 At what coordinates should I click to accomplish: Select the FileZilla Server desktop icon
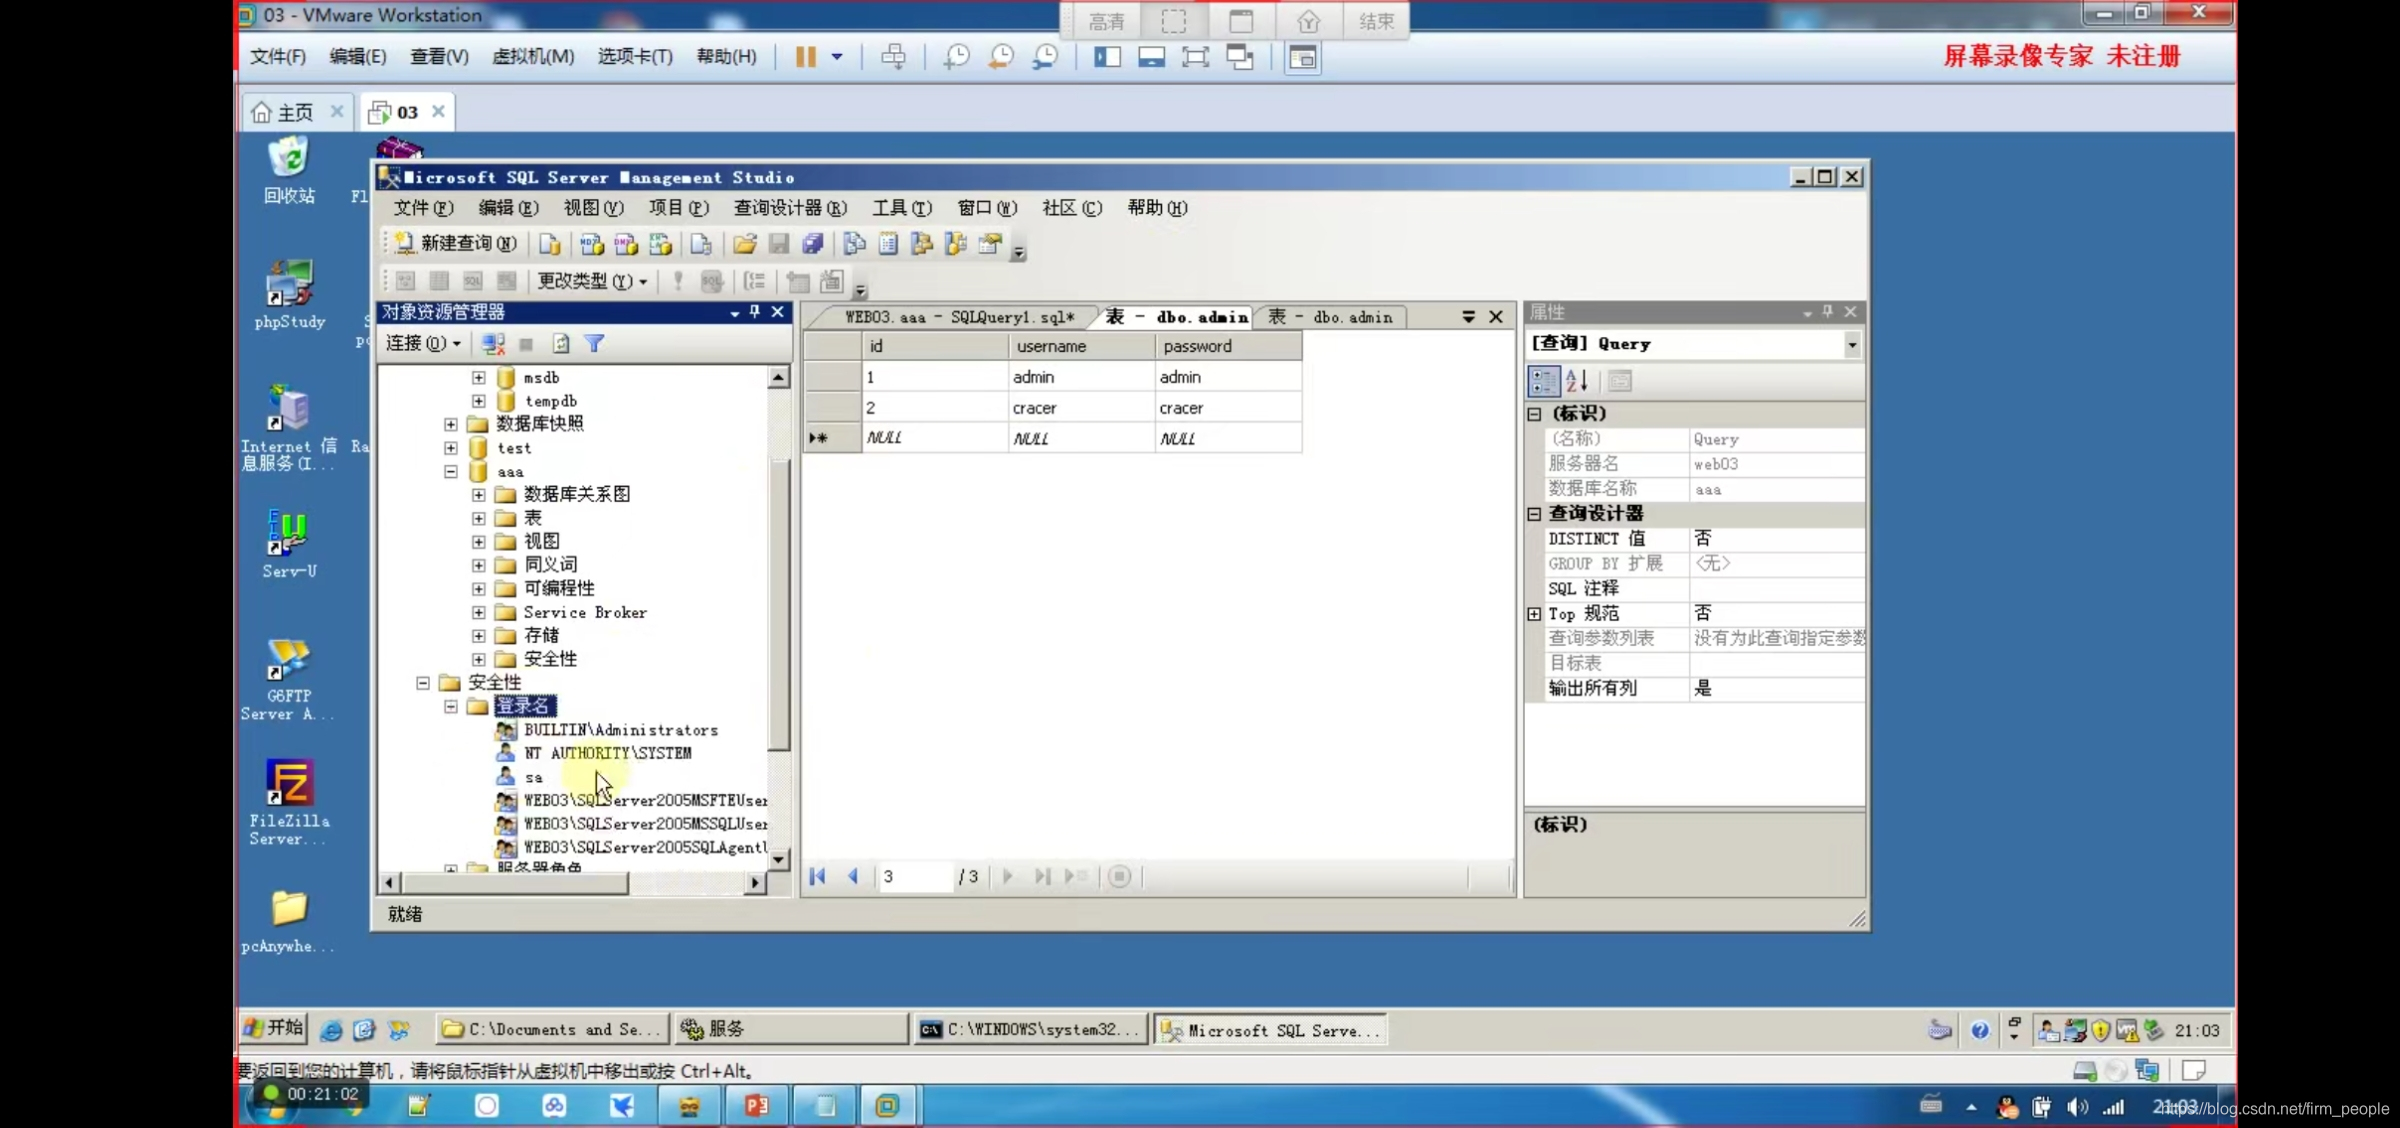click(289, 803)
